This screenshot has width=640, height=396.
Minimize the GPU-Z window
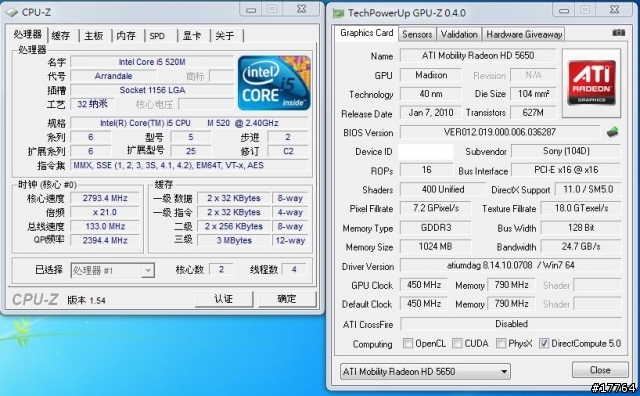pos(564,11)
